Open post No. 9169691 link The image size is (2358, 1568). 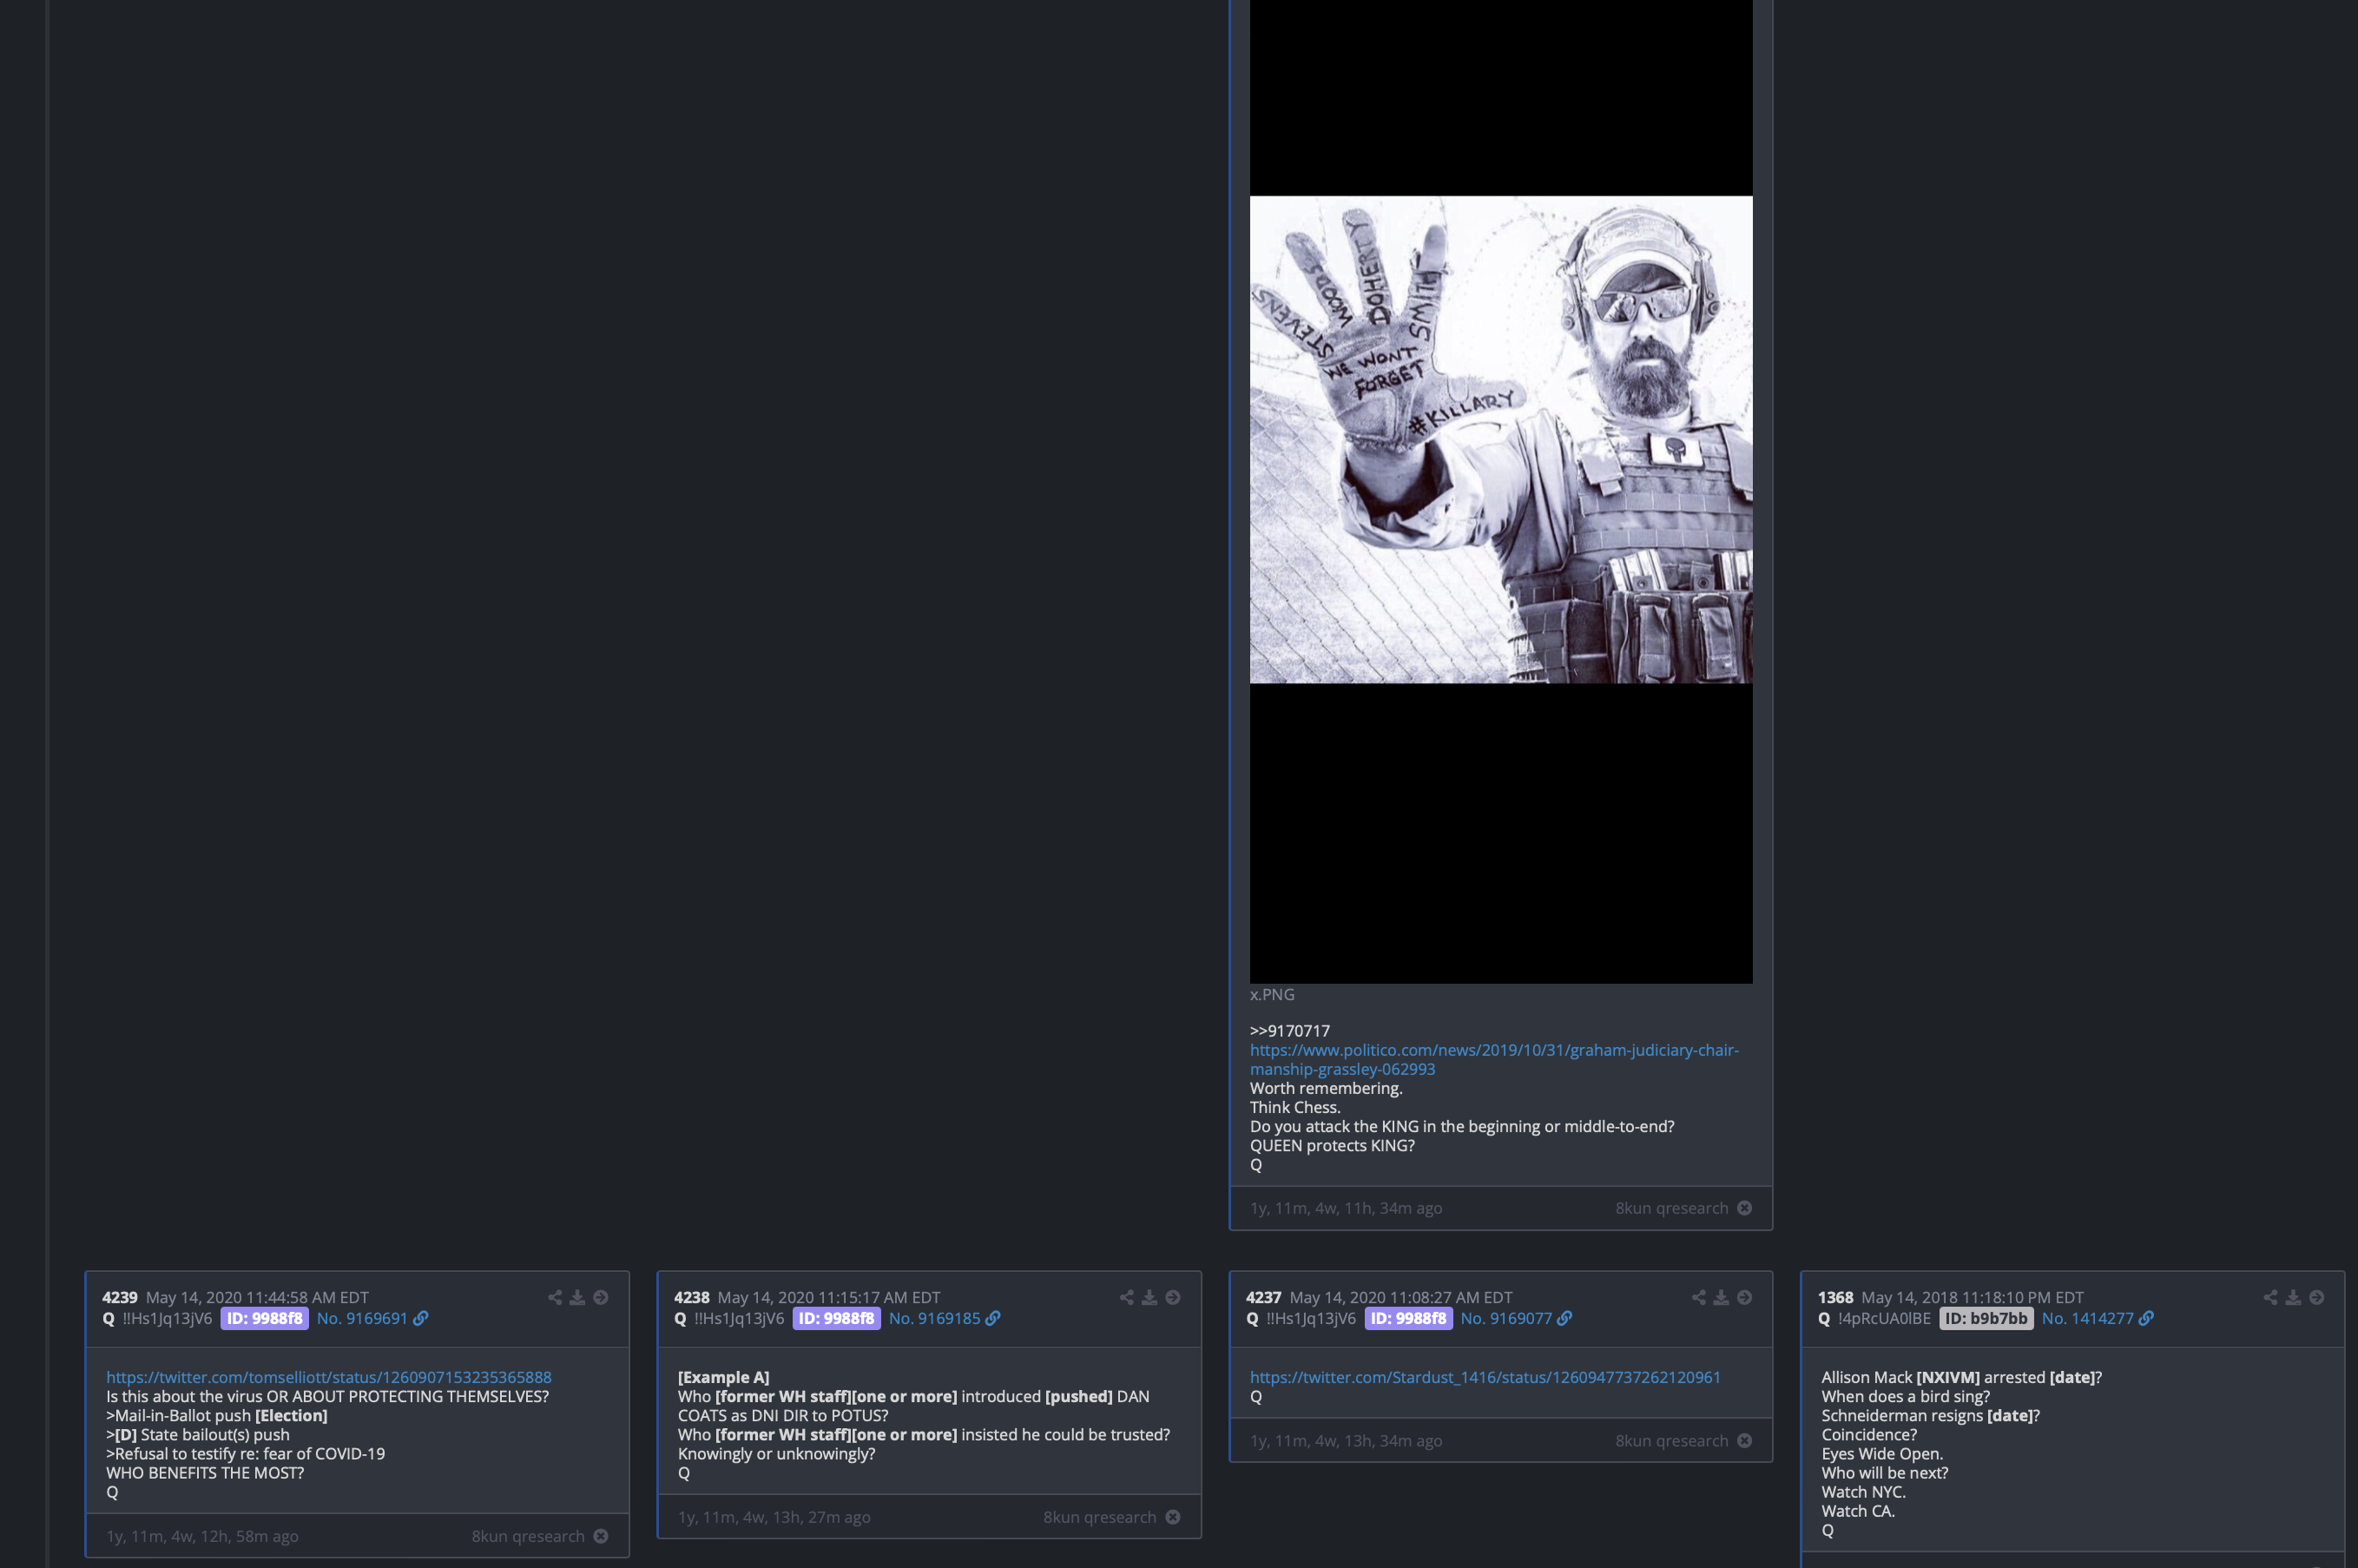(362, 1318)
